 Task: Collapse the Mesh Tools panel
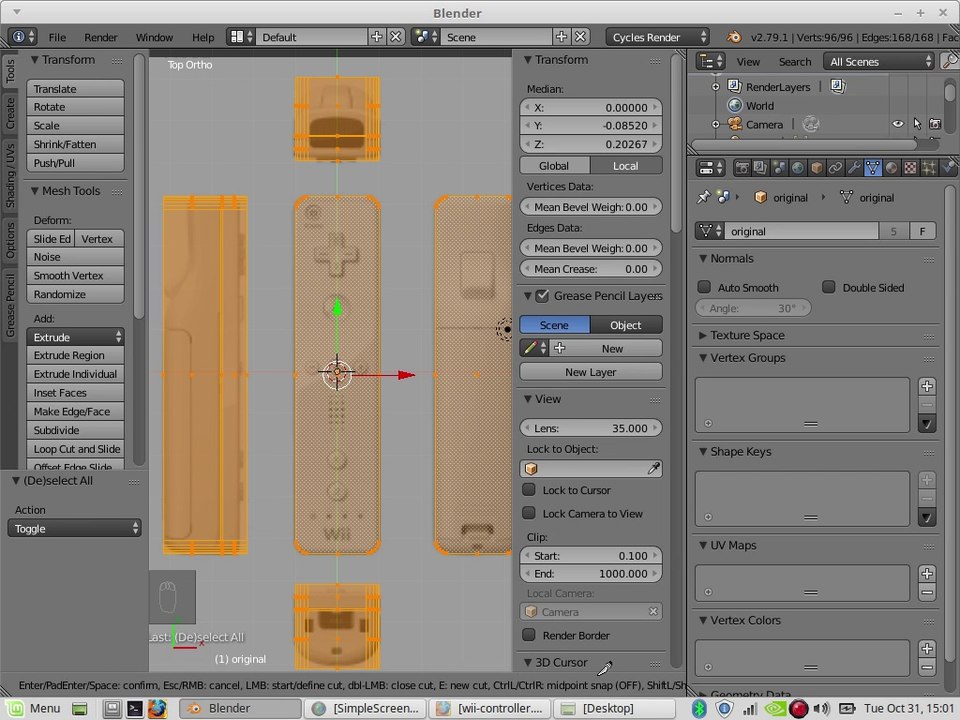click(35, 191)
